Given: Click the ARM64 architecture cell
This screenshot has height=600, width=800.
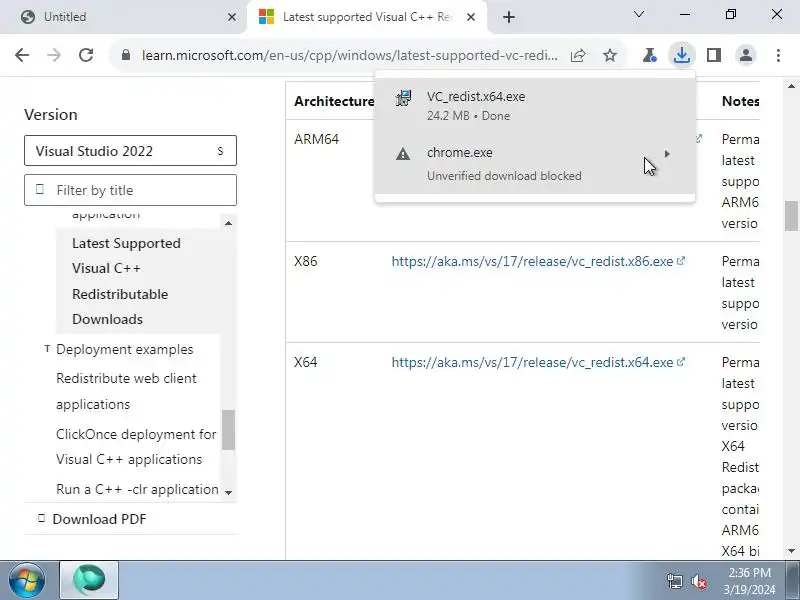Looking at the screenshot, I should pos(316,139).
